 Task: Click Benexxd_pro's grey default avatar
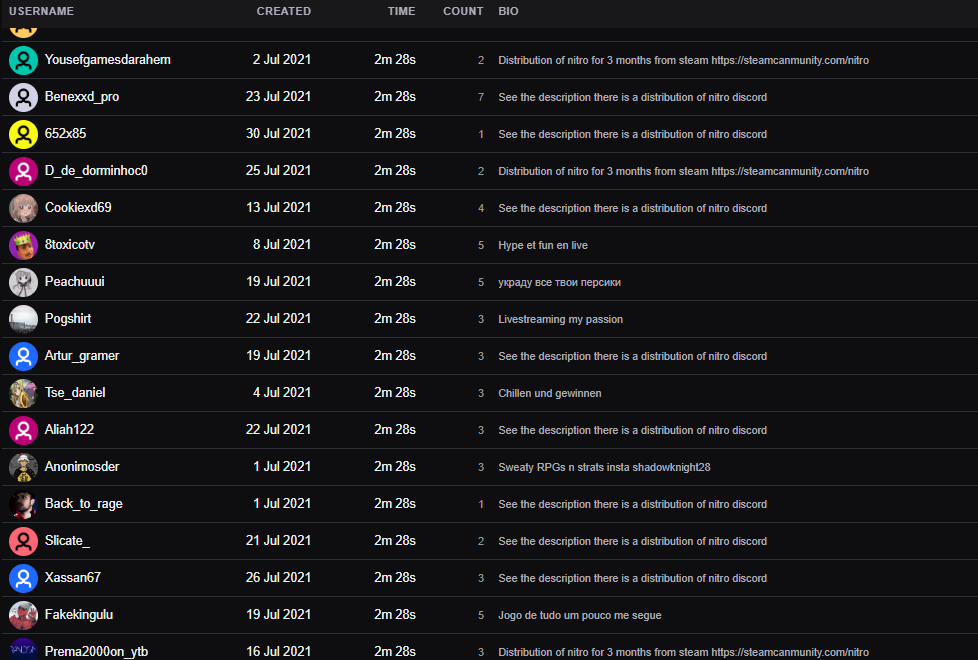(x=23, y=97)
